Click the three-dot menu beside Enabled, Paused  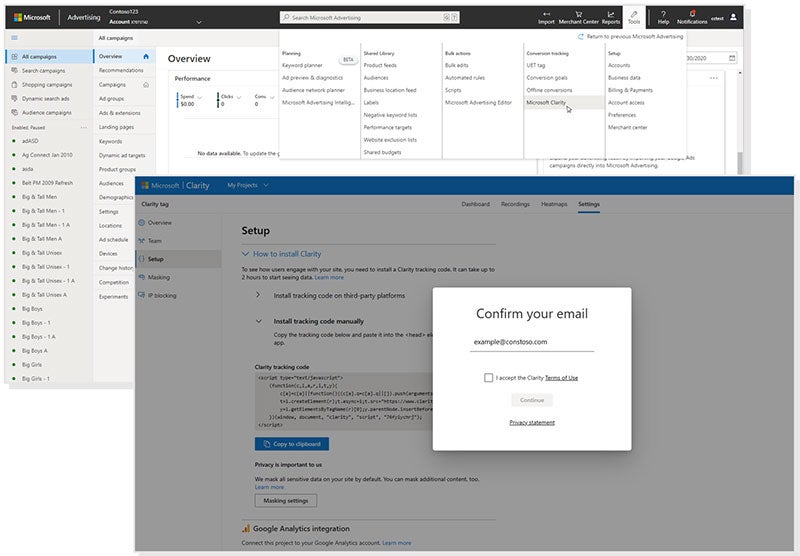(x=84, y=128)
